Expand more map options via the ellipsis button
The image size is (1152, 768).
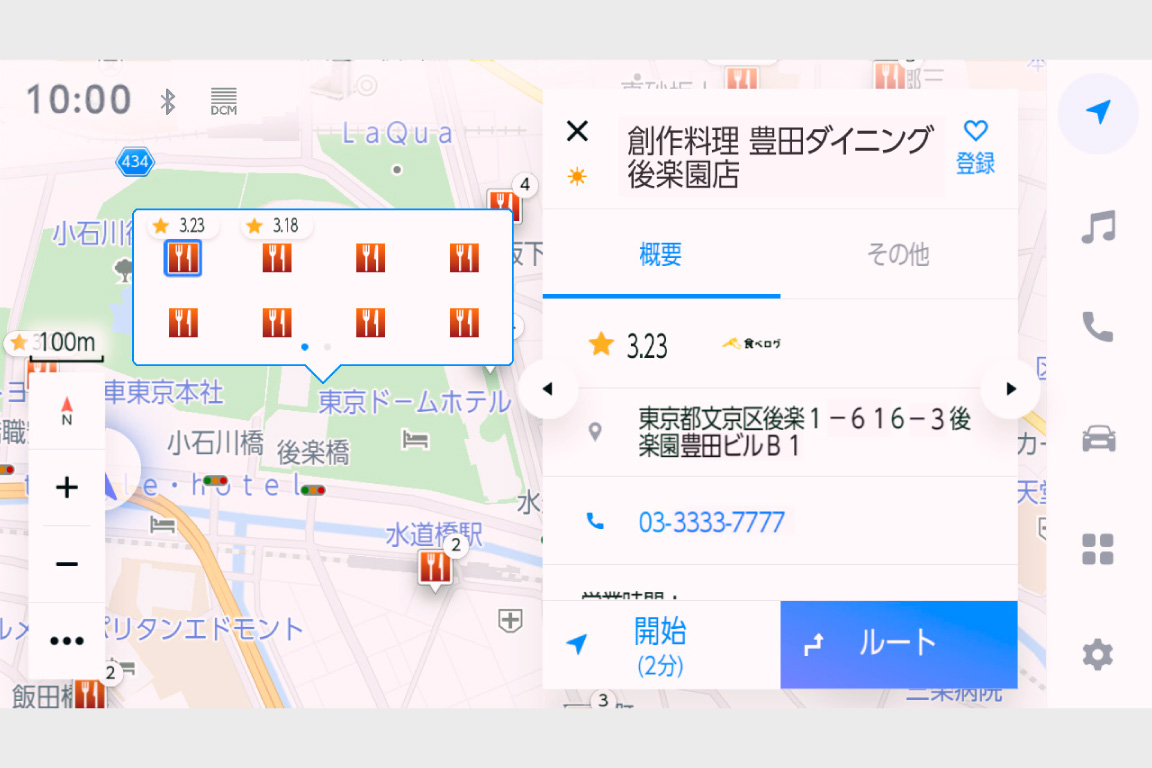(x=67, y=640)
